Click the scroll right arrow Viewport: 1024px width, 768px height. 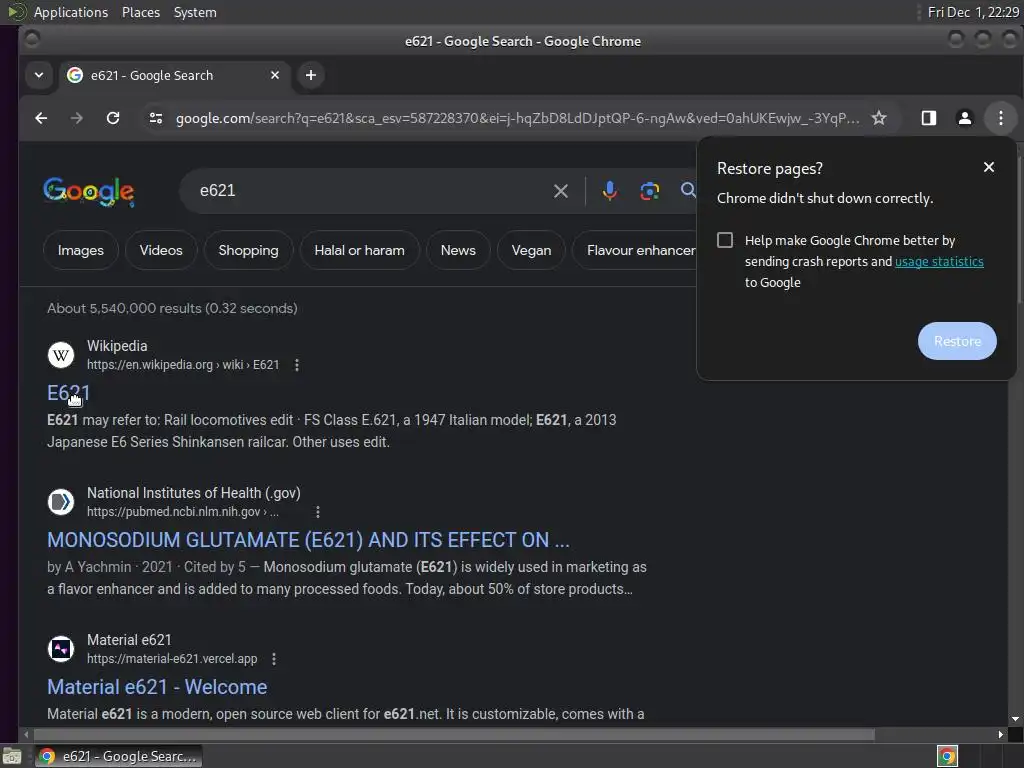[x=1000, y=735]
